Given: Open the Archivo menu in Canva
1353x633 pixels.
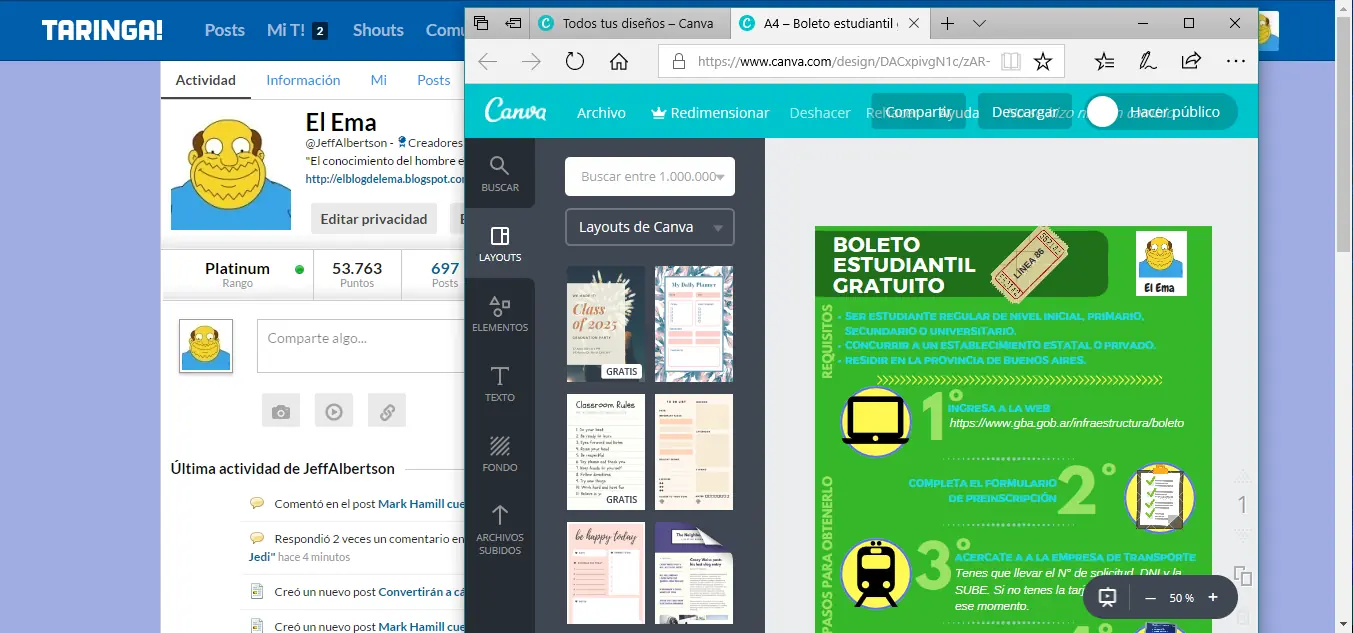Looking at the screenshot, I should pos(601,113).
